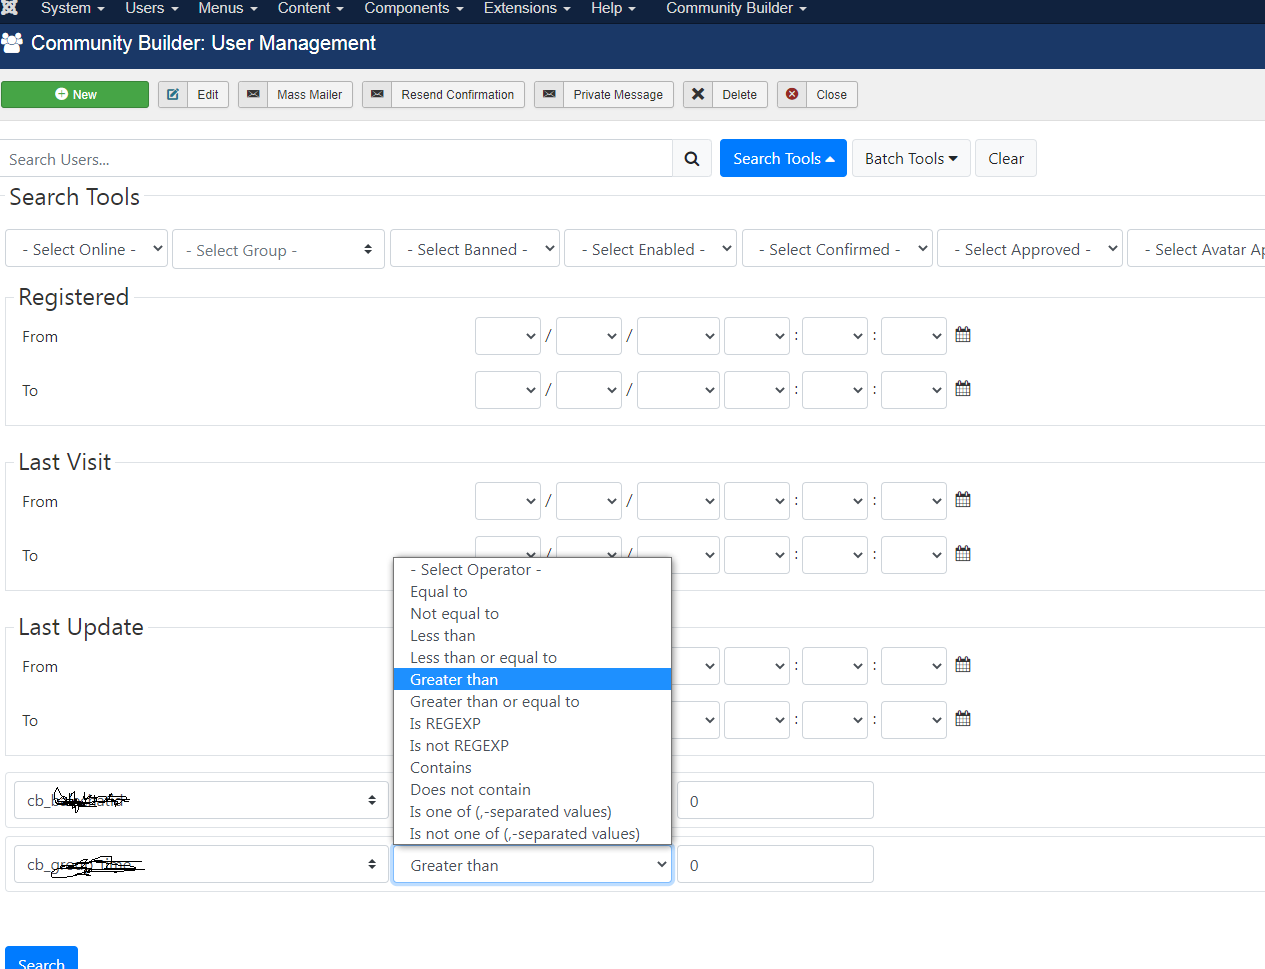
Task: Open calendar for Last Visit To
Action: (963, 554)
